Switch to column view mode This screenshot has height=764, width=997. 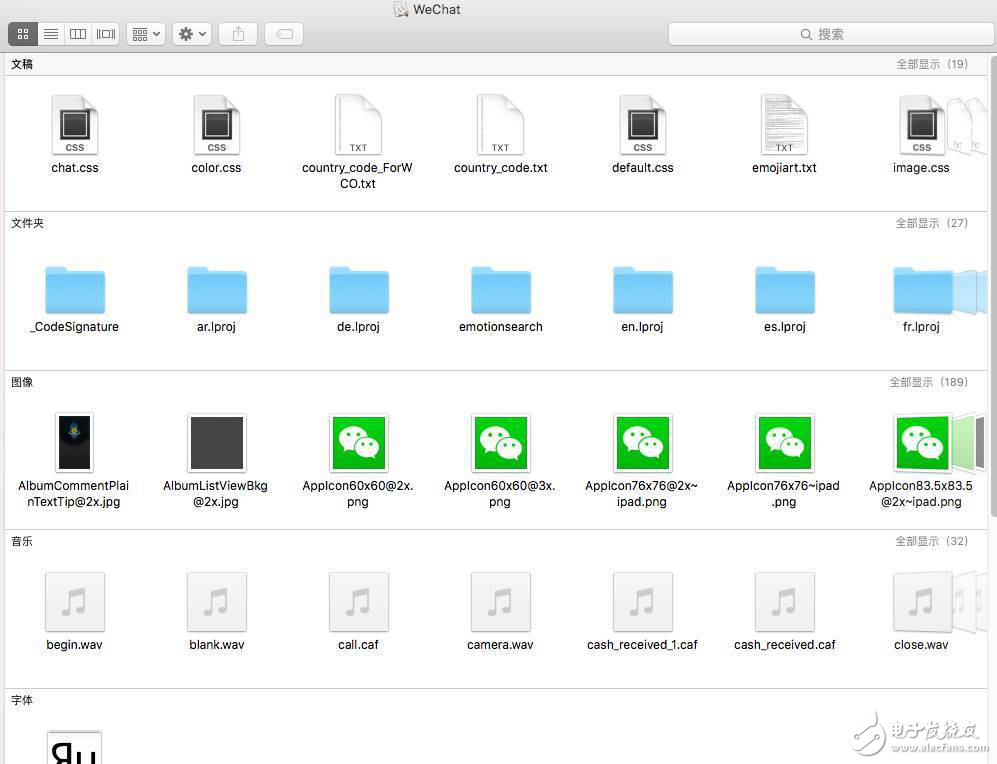coord(78,34)
